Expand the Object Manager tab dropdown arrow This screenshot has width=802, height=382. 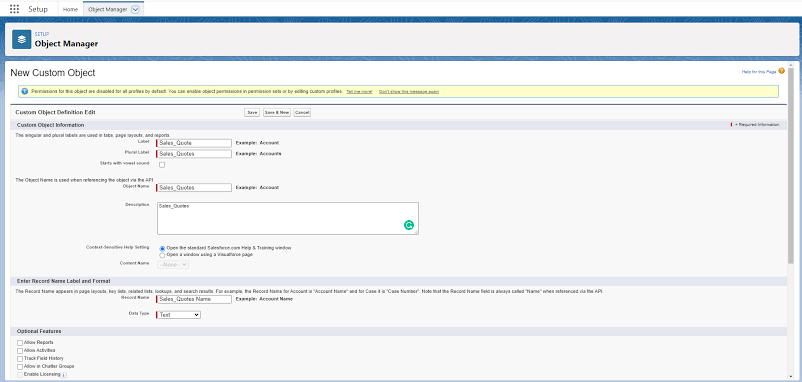[135, 9]
